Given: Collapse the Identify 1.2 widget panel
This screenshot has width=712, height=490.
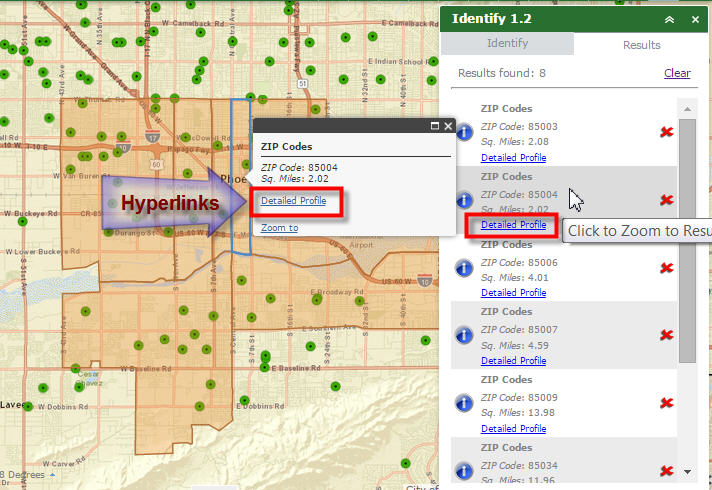Looking at the screenshot, I should point(669,20).
